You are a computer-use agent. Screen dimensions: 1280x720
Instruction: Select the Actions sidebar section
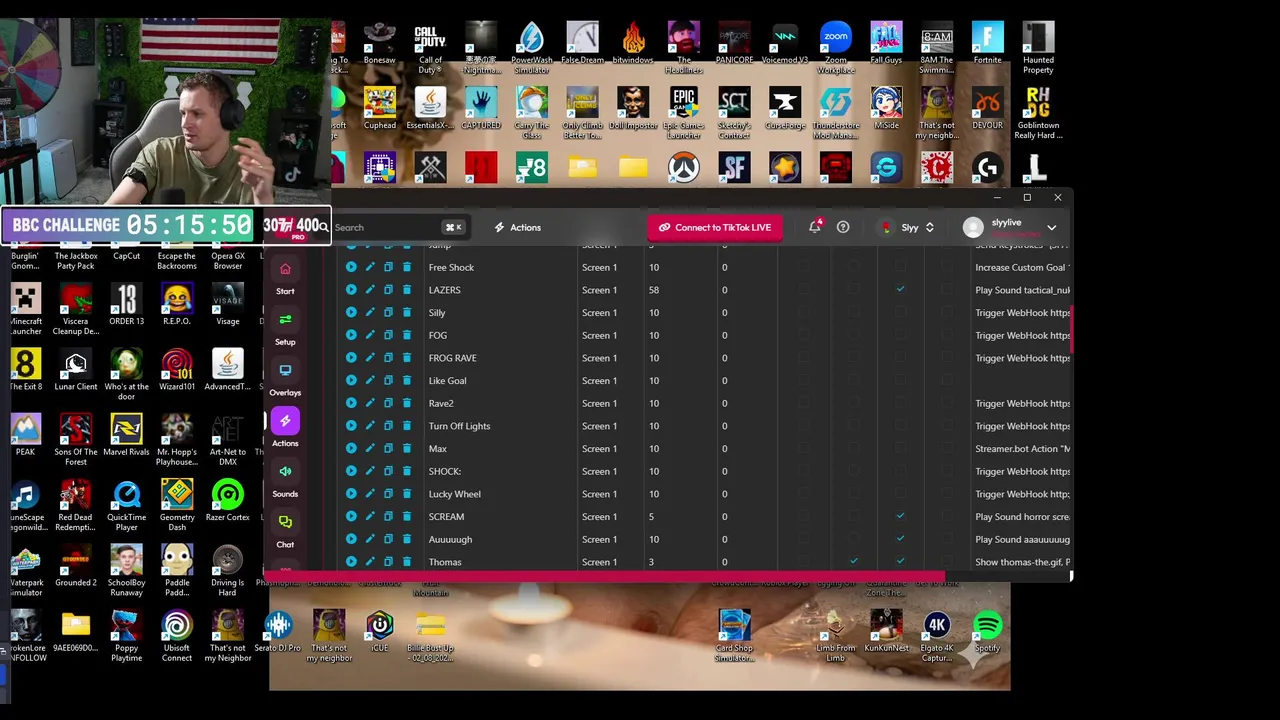point(285,429)
